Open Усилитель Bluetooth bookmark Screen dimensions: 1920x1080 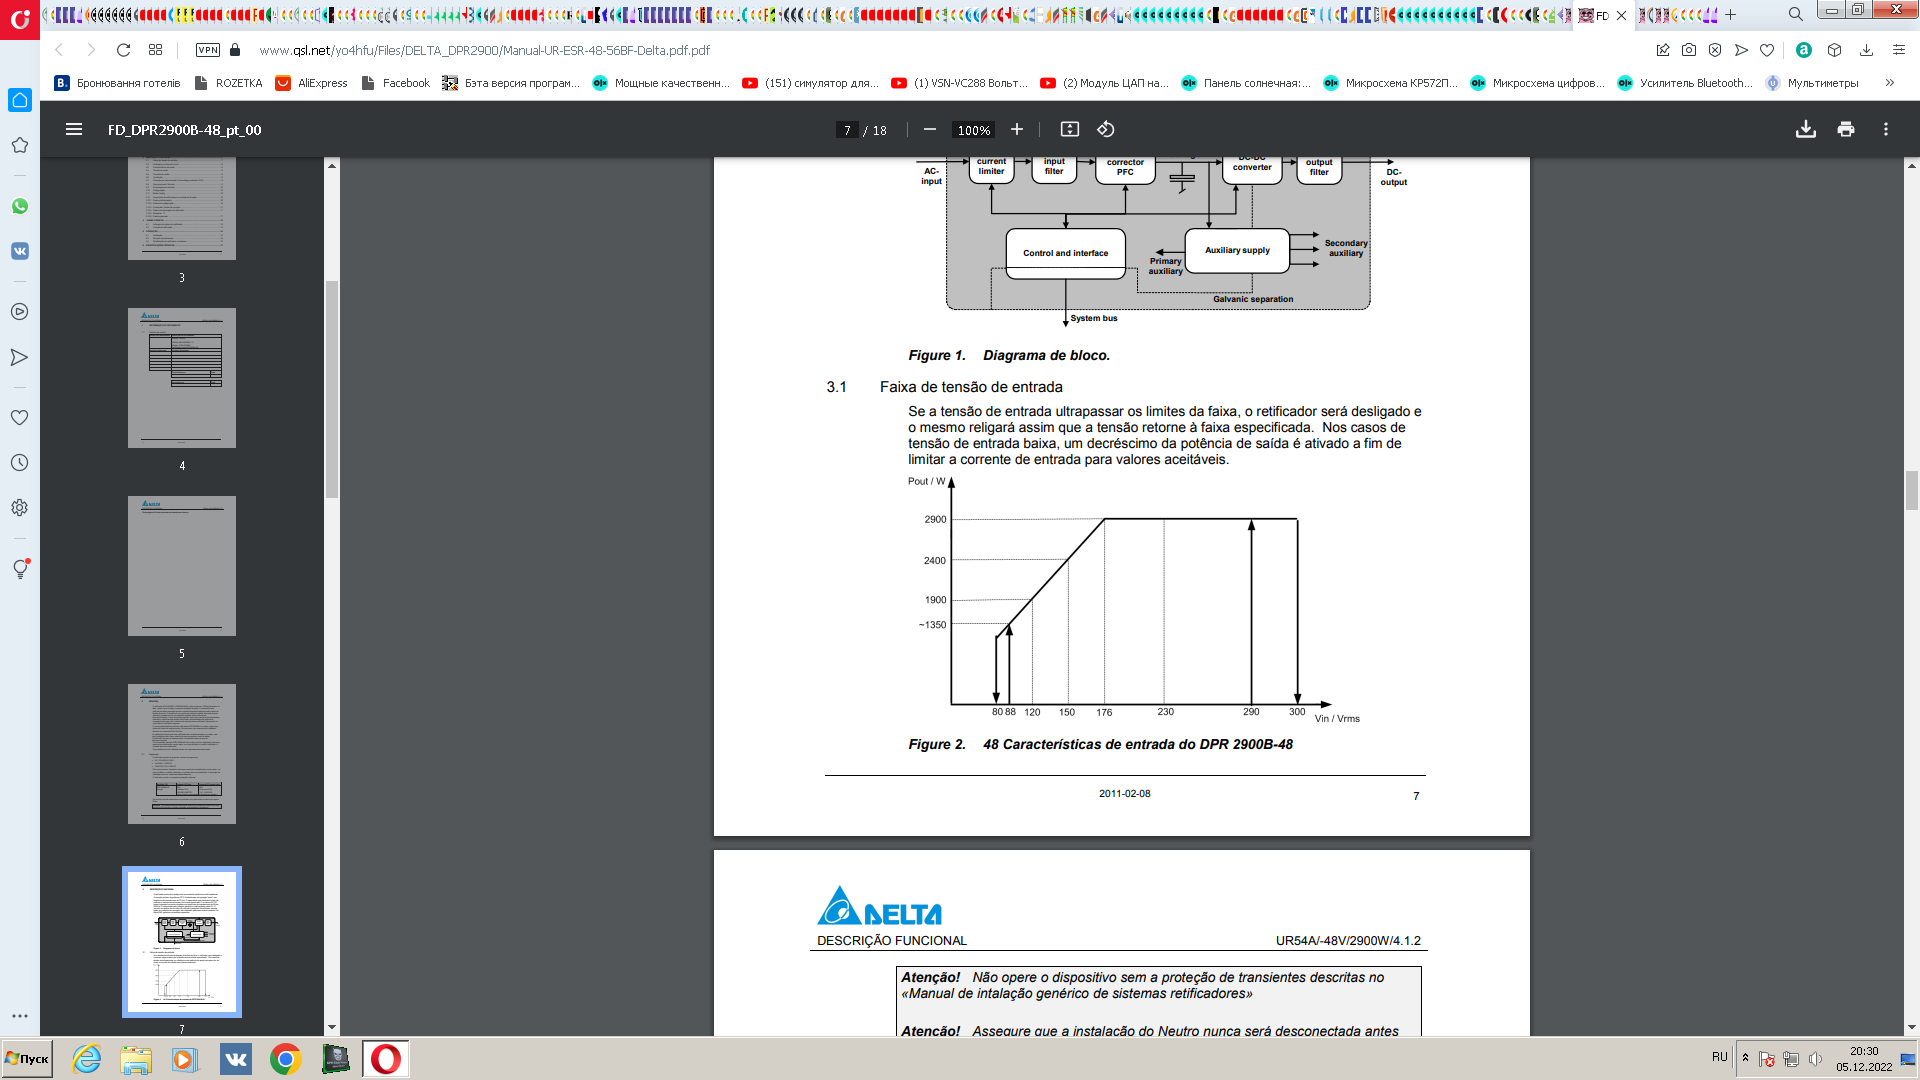pos(1685,83)
